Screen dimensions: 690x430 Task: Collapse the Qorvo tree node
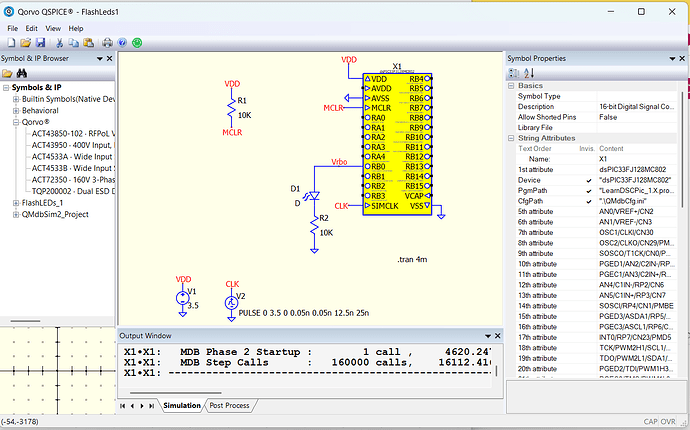coord(16,122)
